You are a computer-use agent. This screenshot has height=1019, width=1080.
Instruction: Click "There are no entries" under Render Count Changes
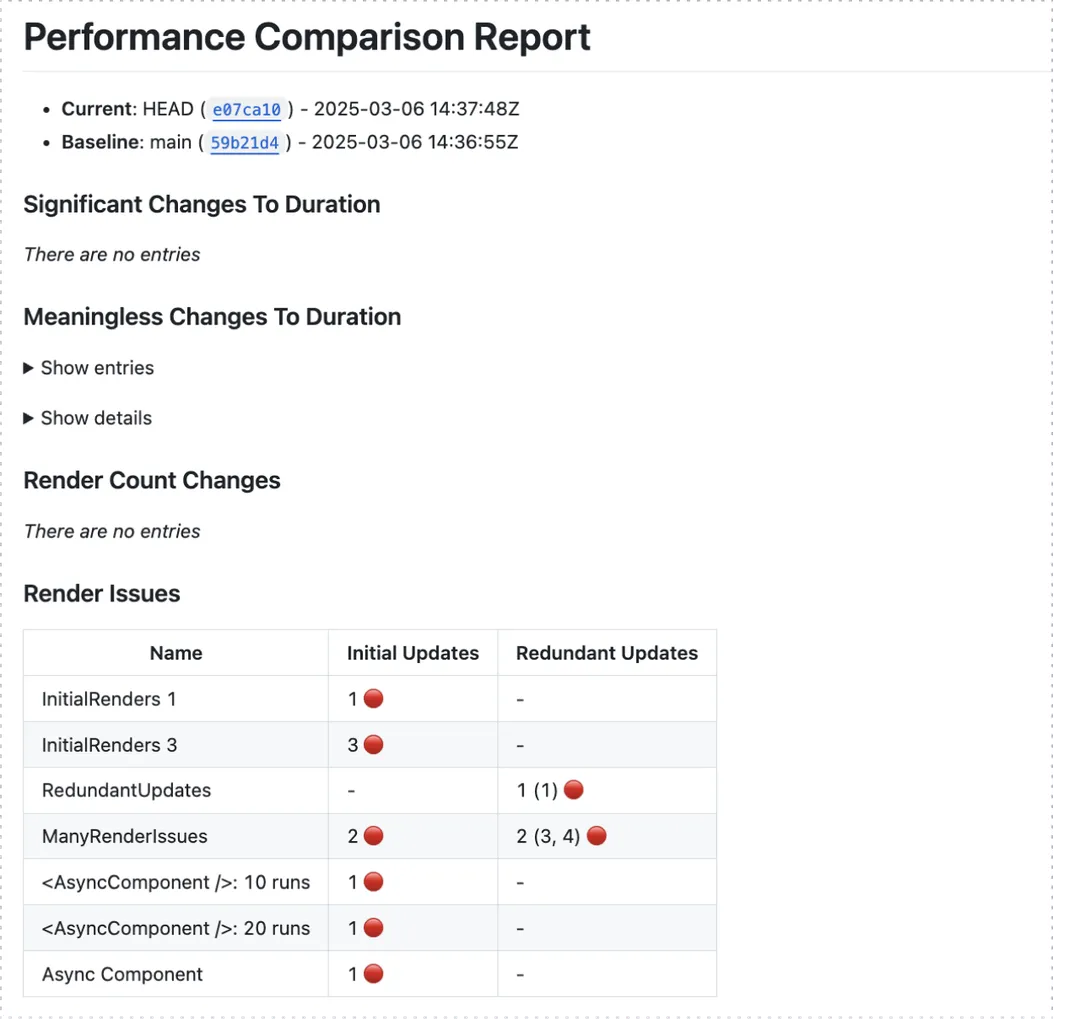click(x=111, y=531)
